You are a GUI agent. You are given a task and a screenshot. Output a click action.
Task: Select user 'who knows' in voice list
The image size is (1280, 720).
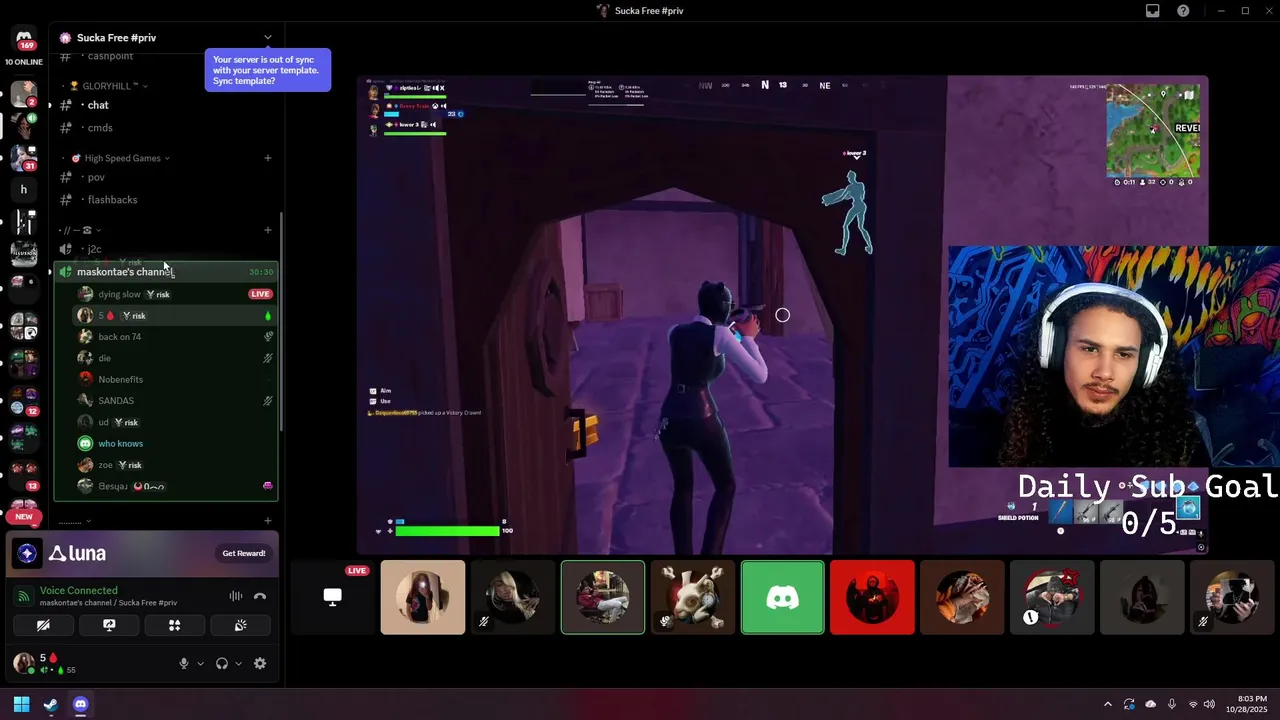[175, 444]
